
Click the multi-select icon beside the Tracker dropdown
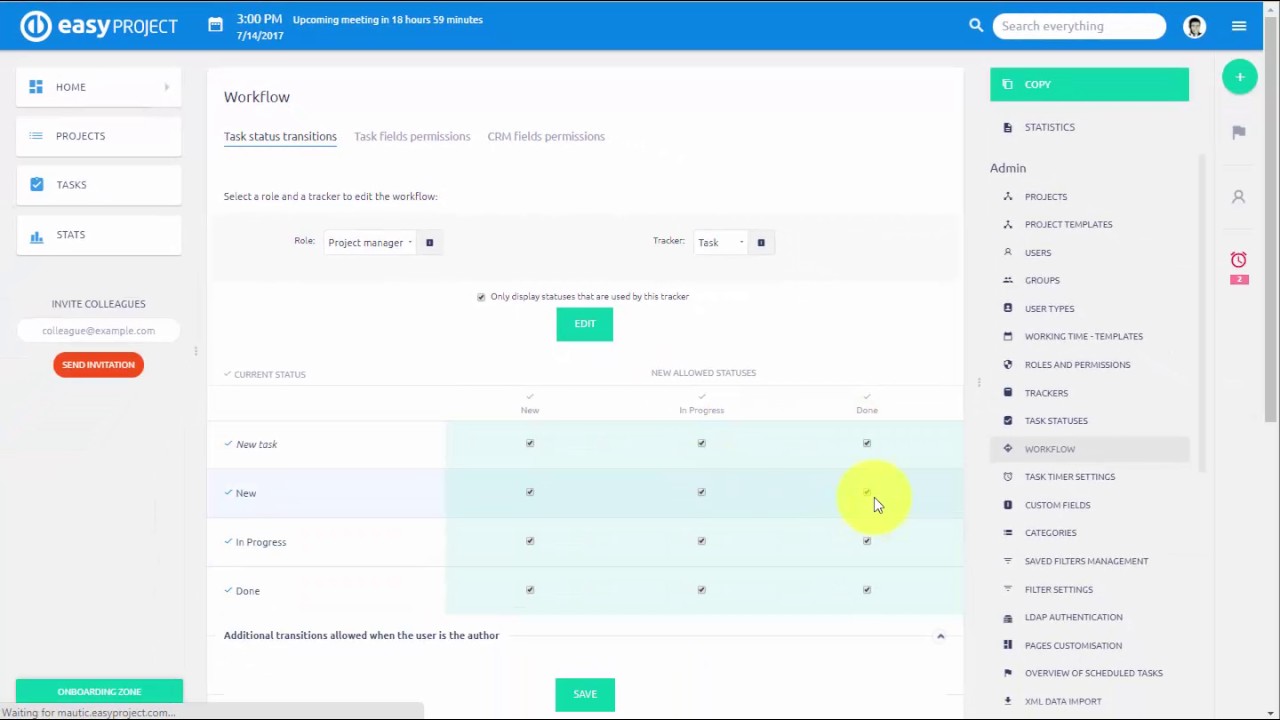(x=761, y=243)
